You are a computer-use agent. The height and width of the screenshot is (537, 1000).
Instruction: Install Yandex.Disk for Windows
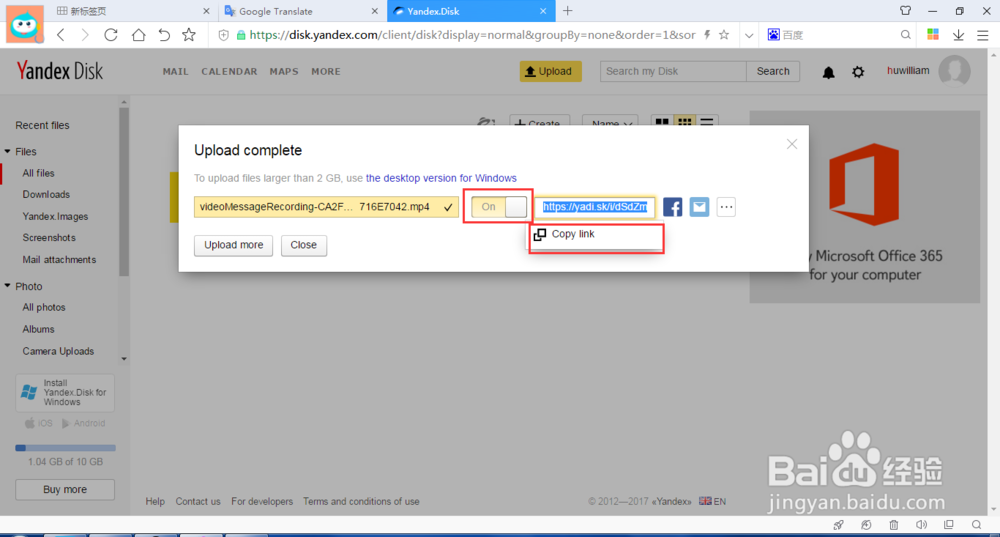[65, 393]
